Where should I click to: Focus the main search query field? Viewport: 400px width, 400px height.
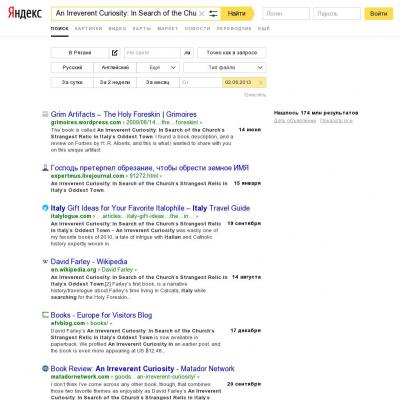(x=126, y=14)
